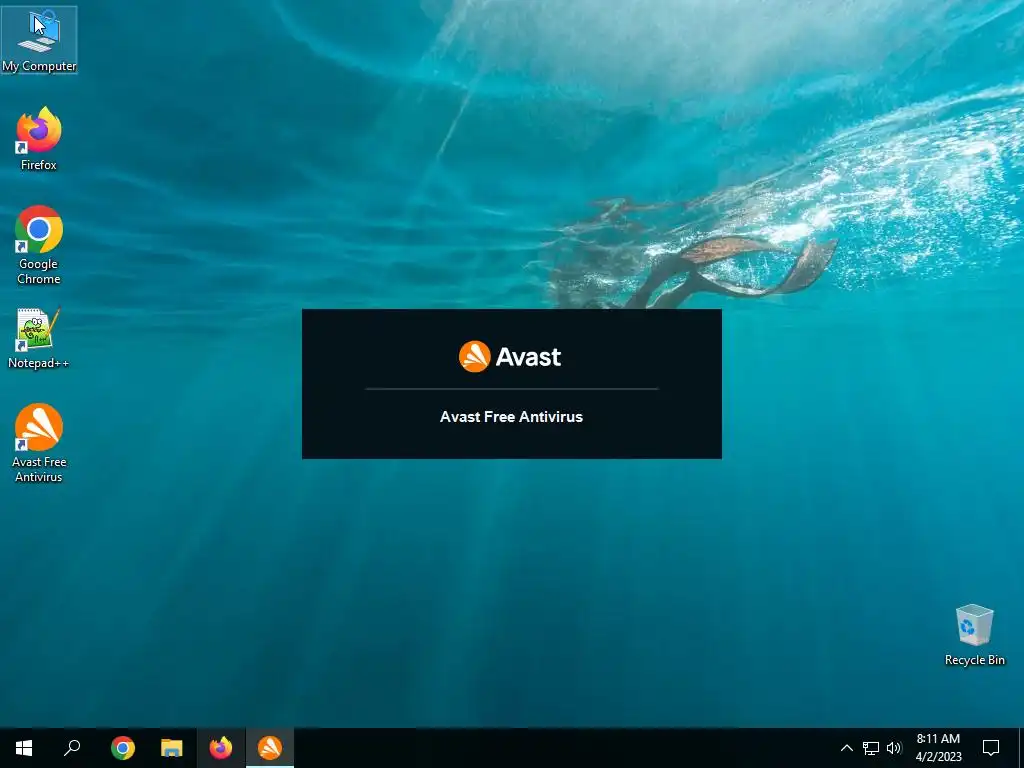Show hidden system tray icons
Image resolution: width=1024 pixels, height=768 pixels.
coord(846,748)
